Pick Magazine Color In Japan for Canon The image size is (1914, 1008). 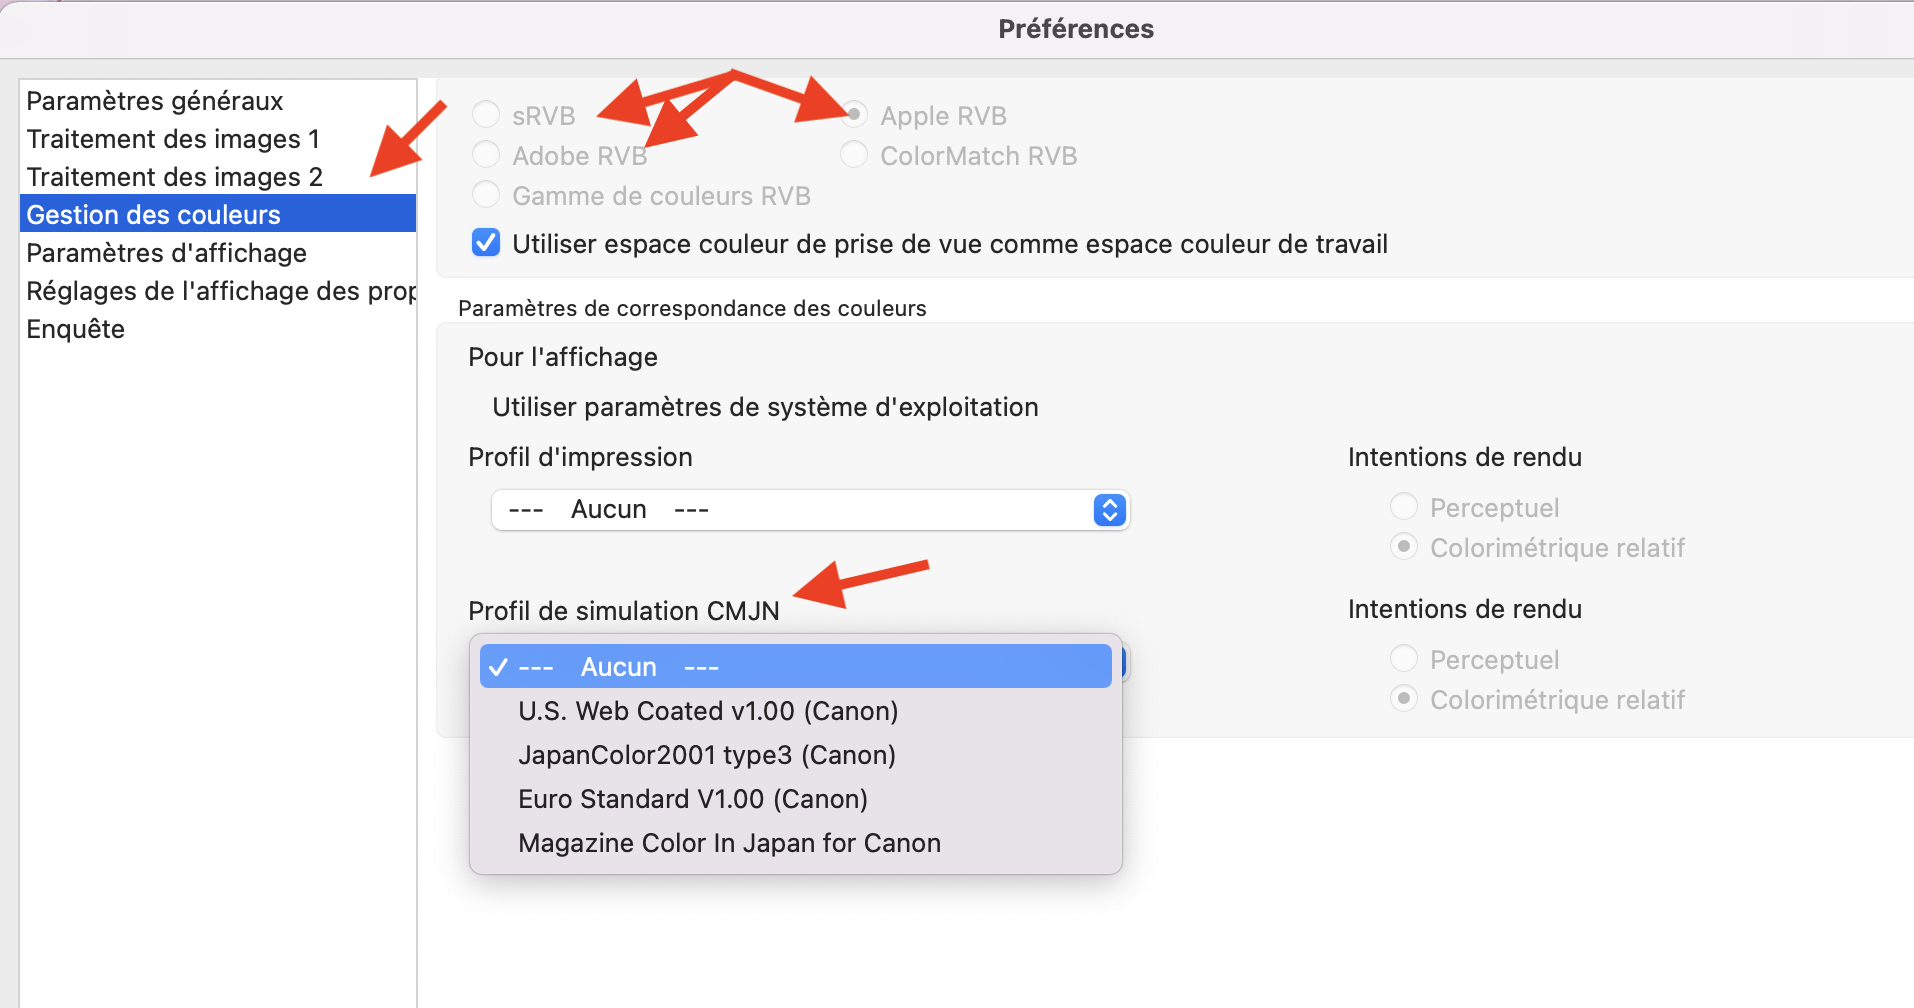(729, 843)
